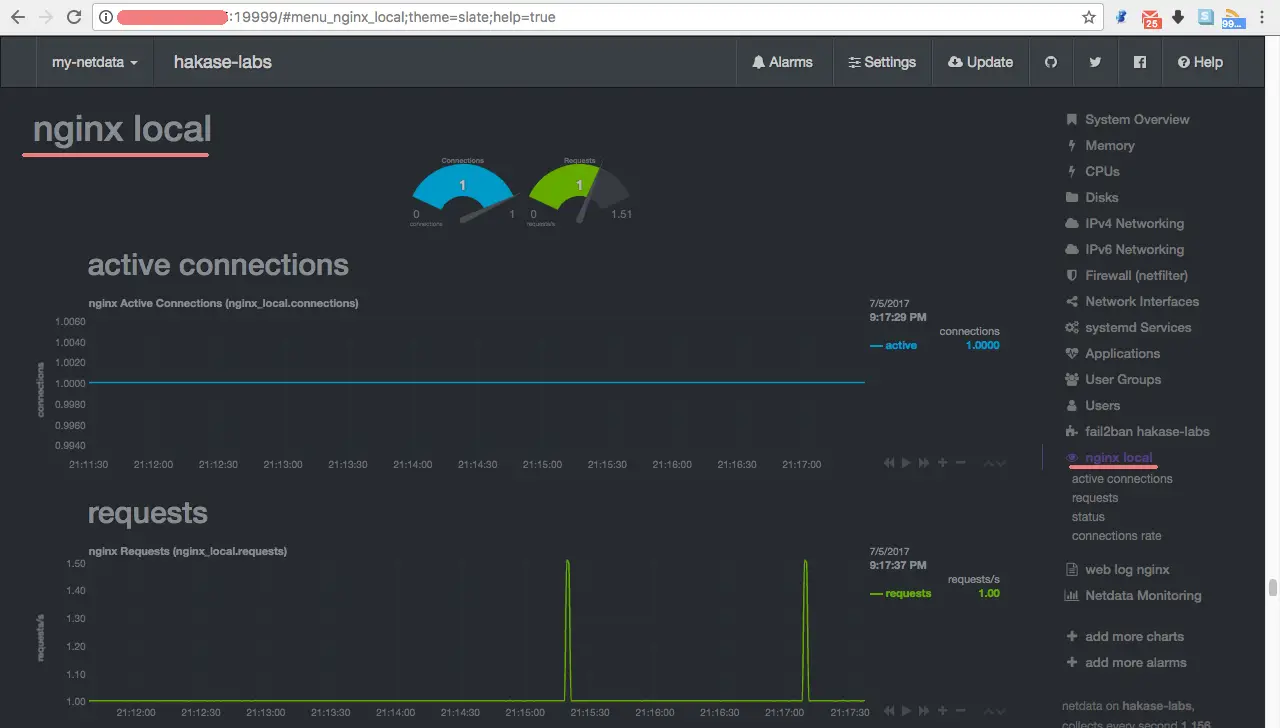Open Applications section
Viewport: 1280px width, 728px height.
click(x=1112, y=353)
